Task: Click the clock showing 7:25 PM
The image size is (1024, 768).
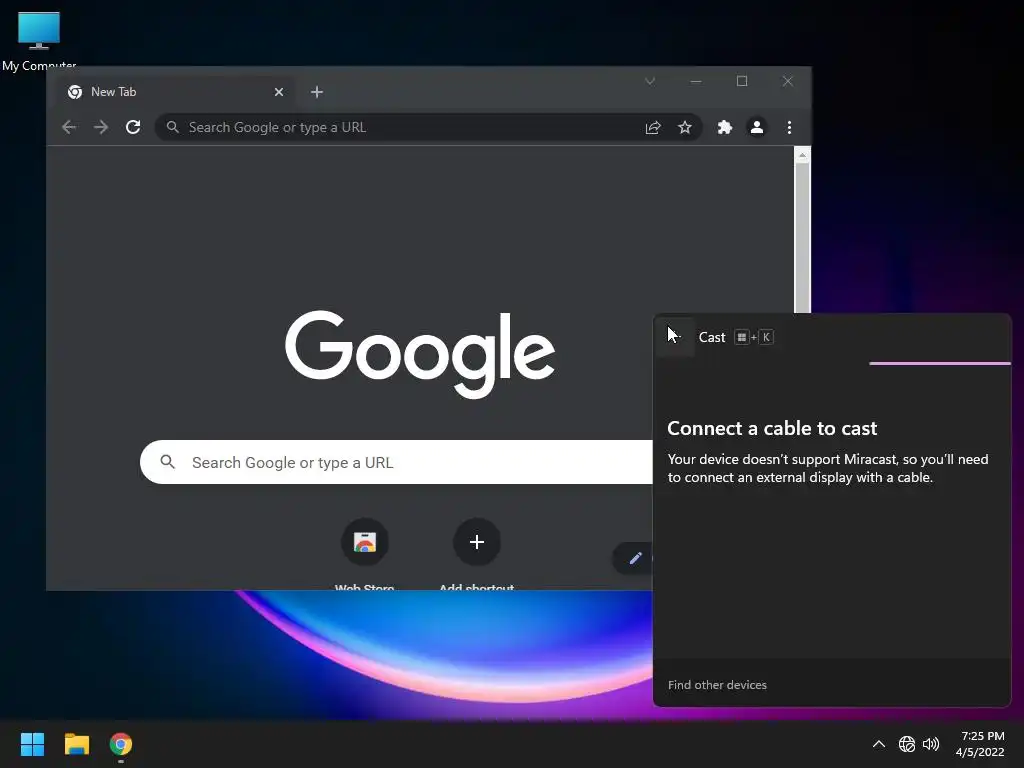Action: coord(982,737)
